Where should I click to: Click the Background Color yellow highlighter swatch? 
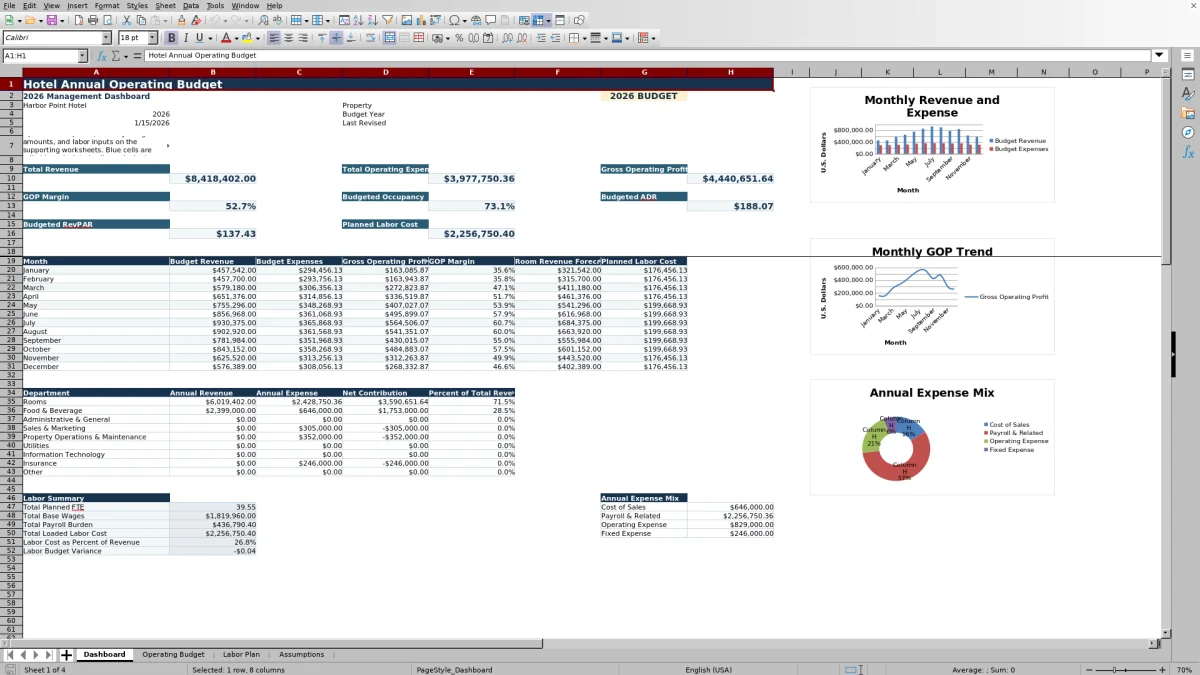(x=247, y=38)
